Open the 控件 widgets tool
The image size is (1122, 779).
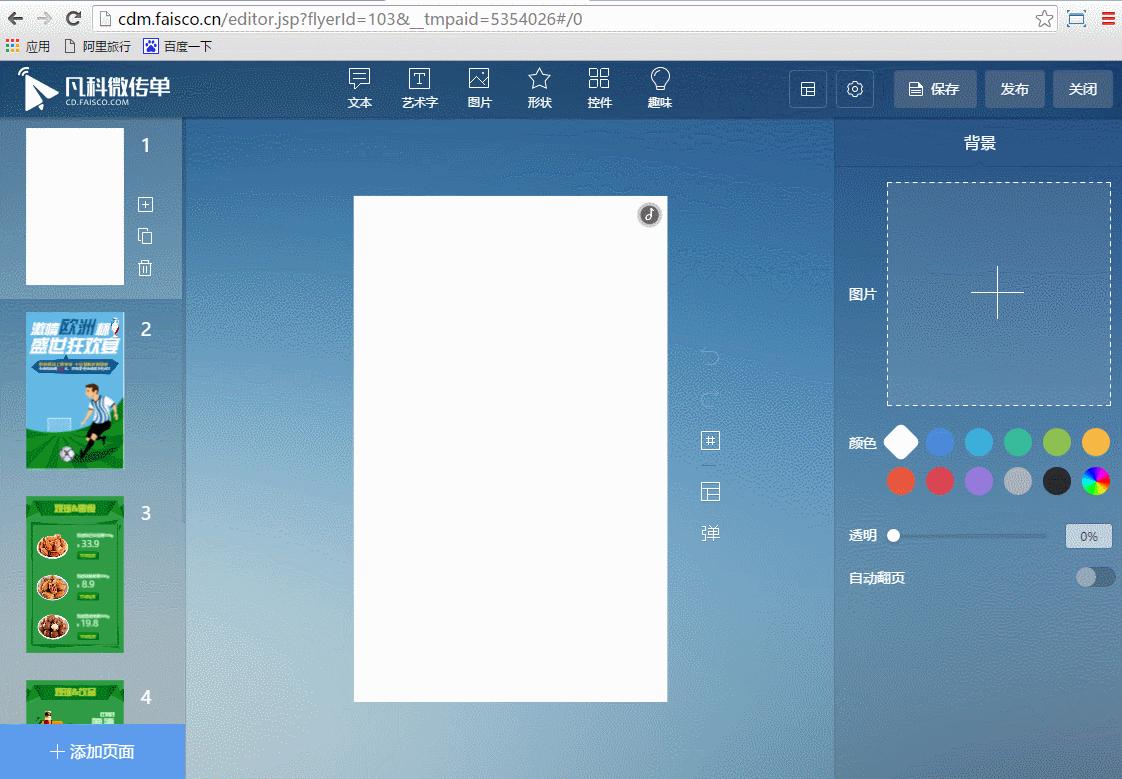(x=599, y=88)
